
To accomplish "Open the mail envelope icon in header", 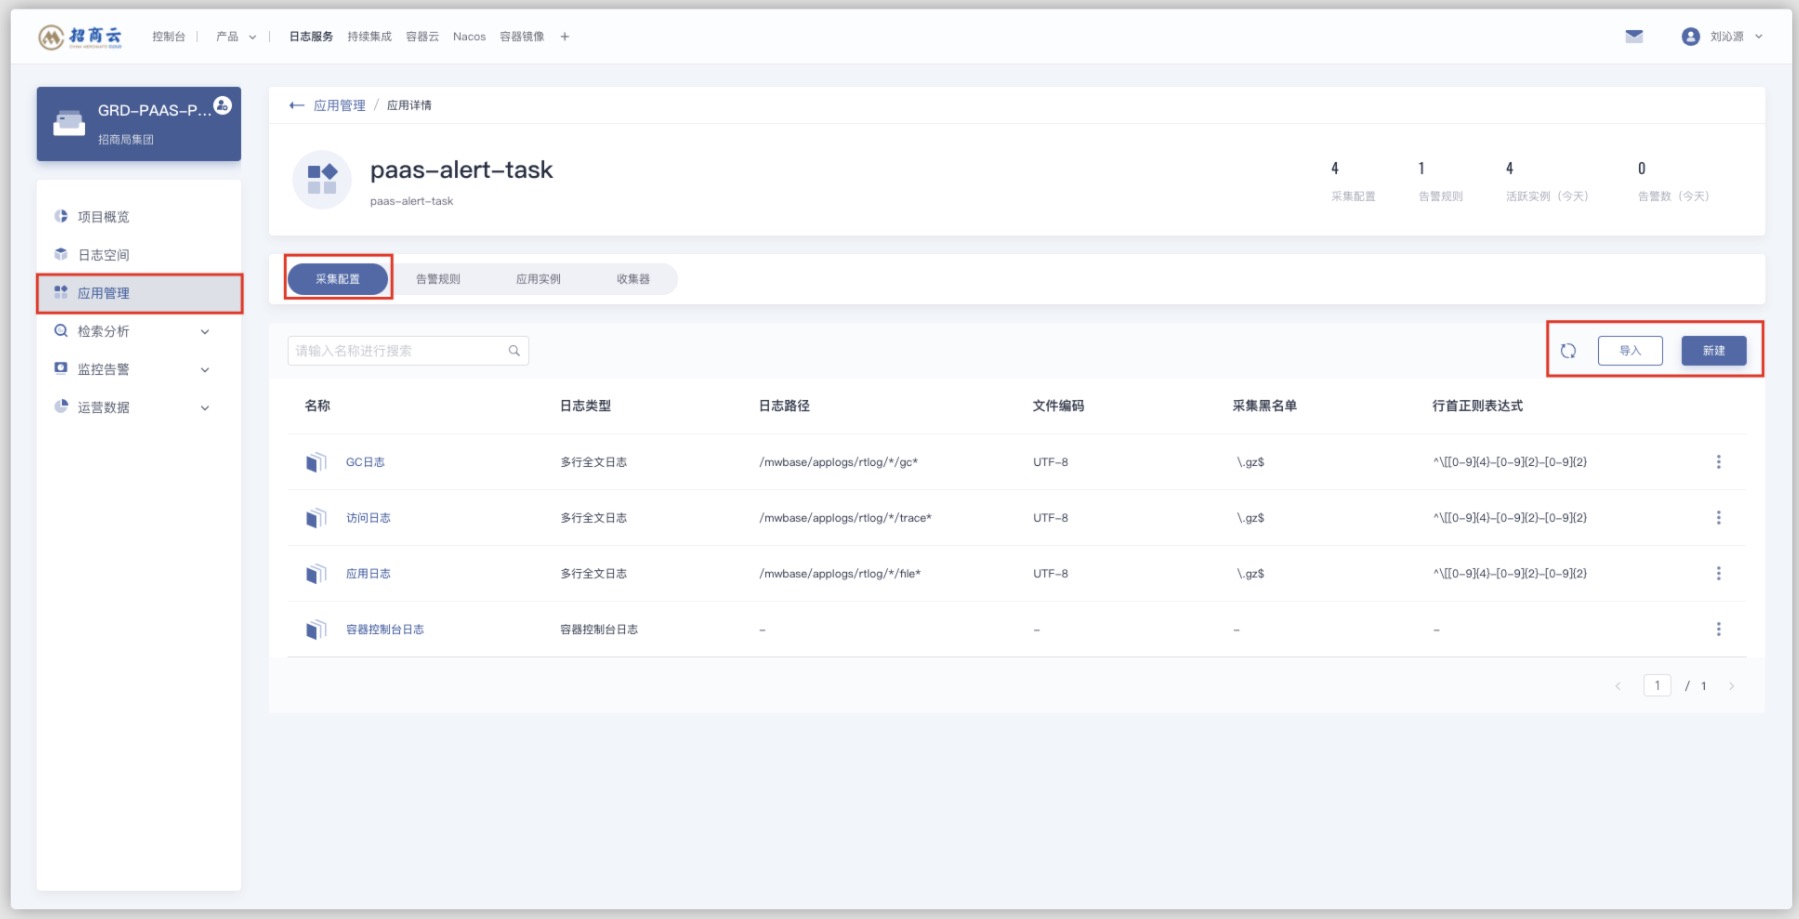I will [1634, 36].
